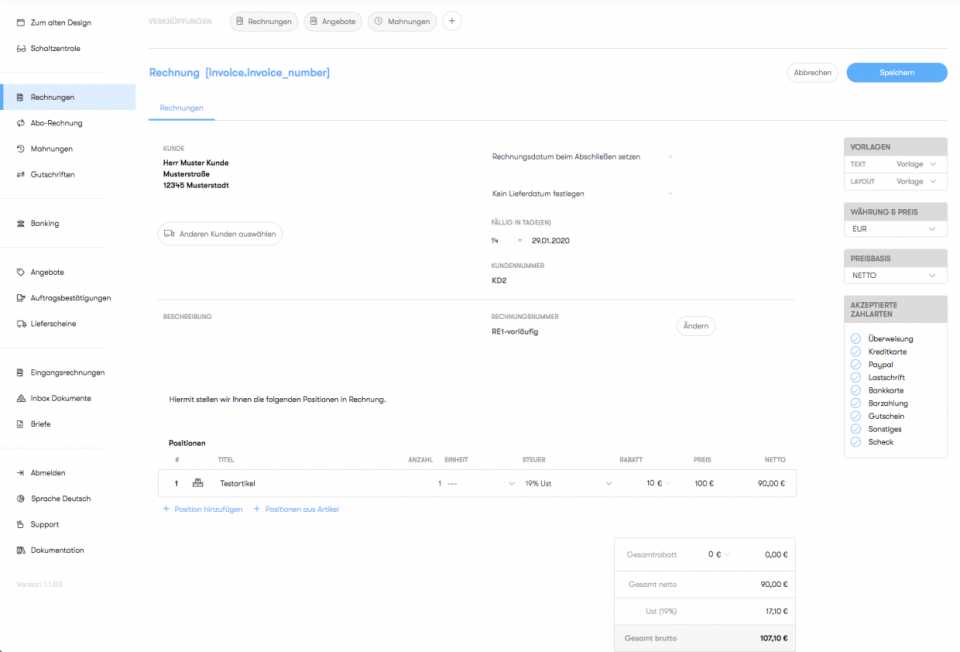
Task: Switch to the Angebote tab at the top
Action: click(x=333, y=20)
